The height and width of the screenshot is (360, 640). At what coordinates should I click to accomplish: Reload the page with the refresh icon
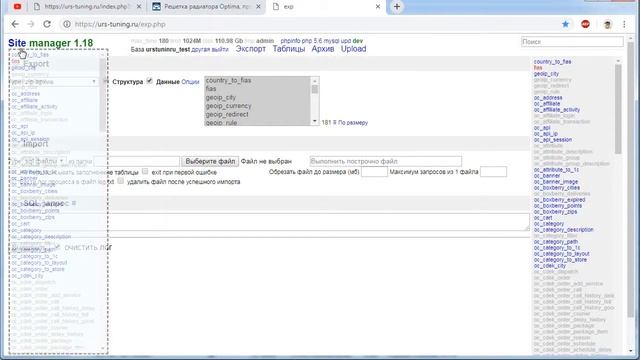47,24
